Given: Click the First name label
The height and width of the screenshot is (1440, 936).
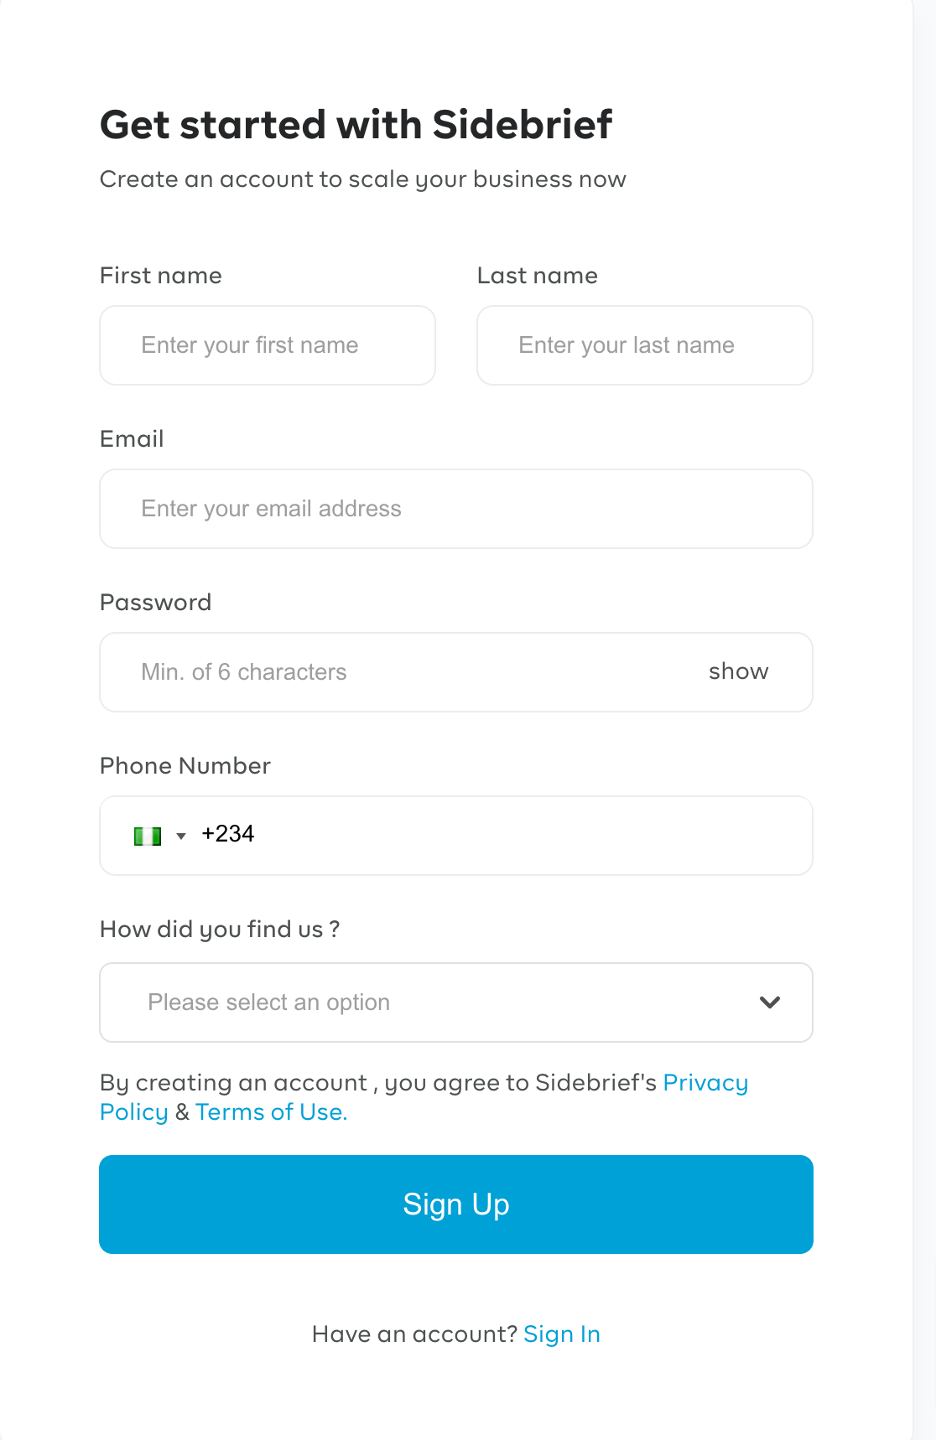Looking at the screenshot, I should pos(161,276).
